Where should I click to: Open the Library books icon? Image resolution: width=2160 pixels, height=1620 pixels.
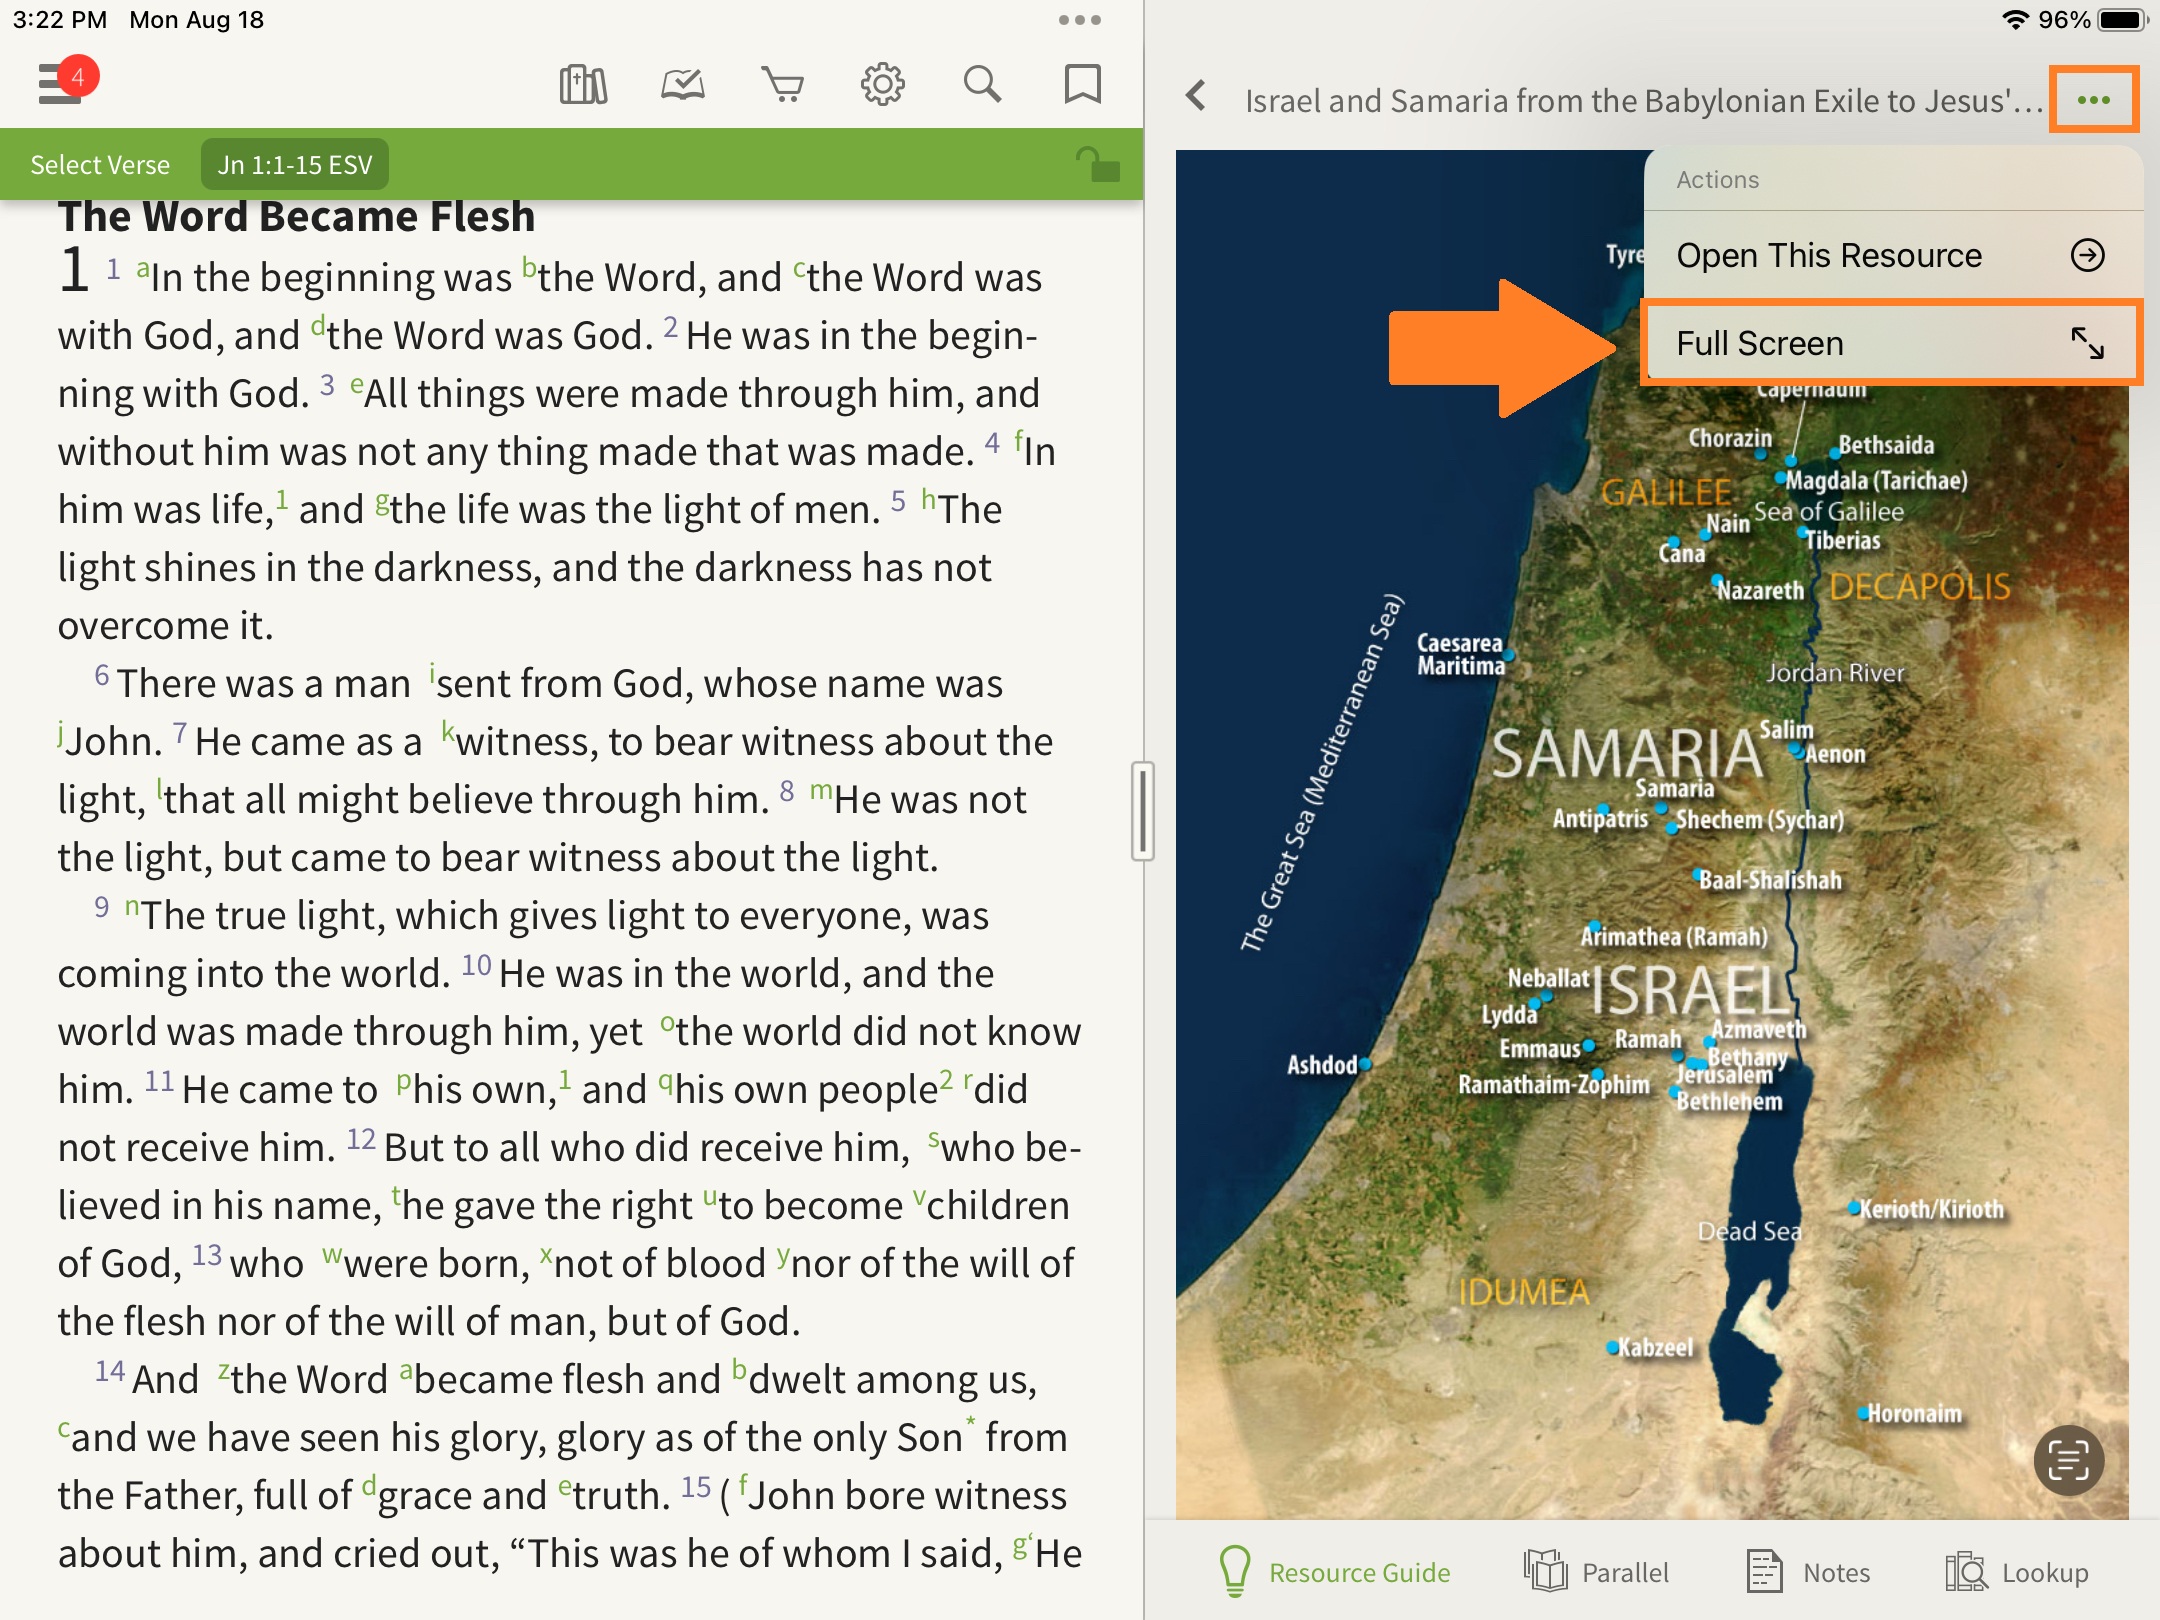[583, 84]
